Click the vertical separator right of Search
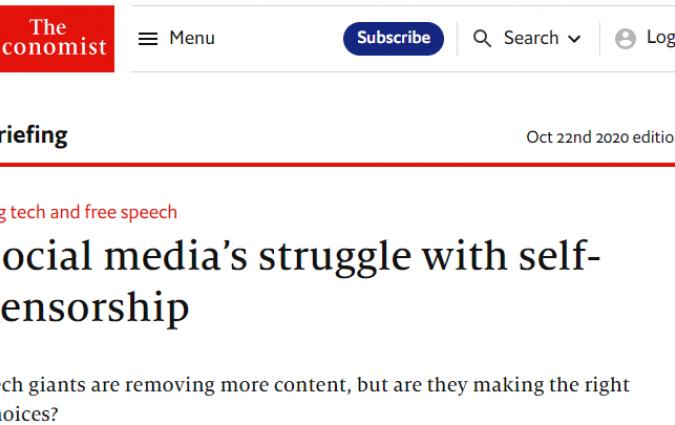The height and width of the screenshot is (425, 675). (600, 38)
